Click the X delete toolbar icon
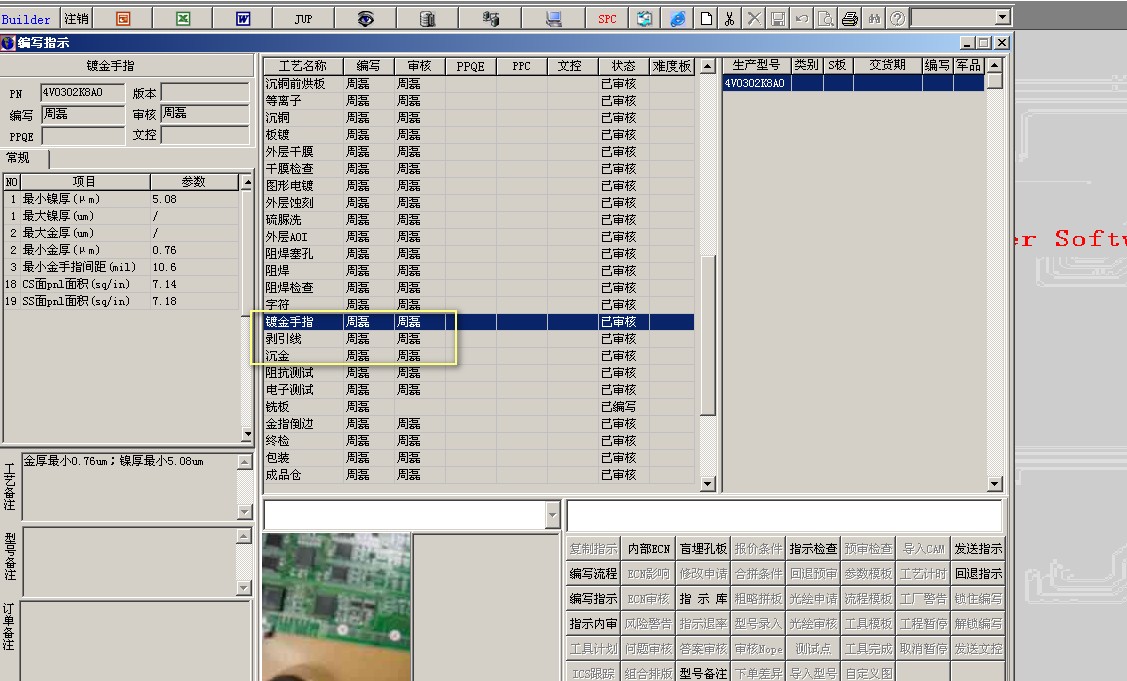Image resolution: width=1127 pixels, height=681 pixels. (754, 19)
